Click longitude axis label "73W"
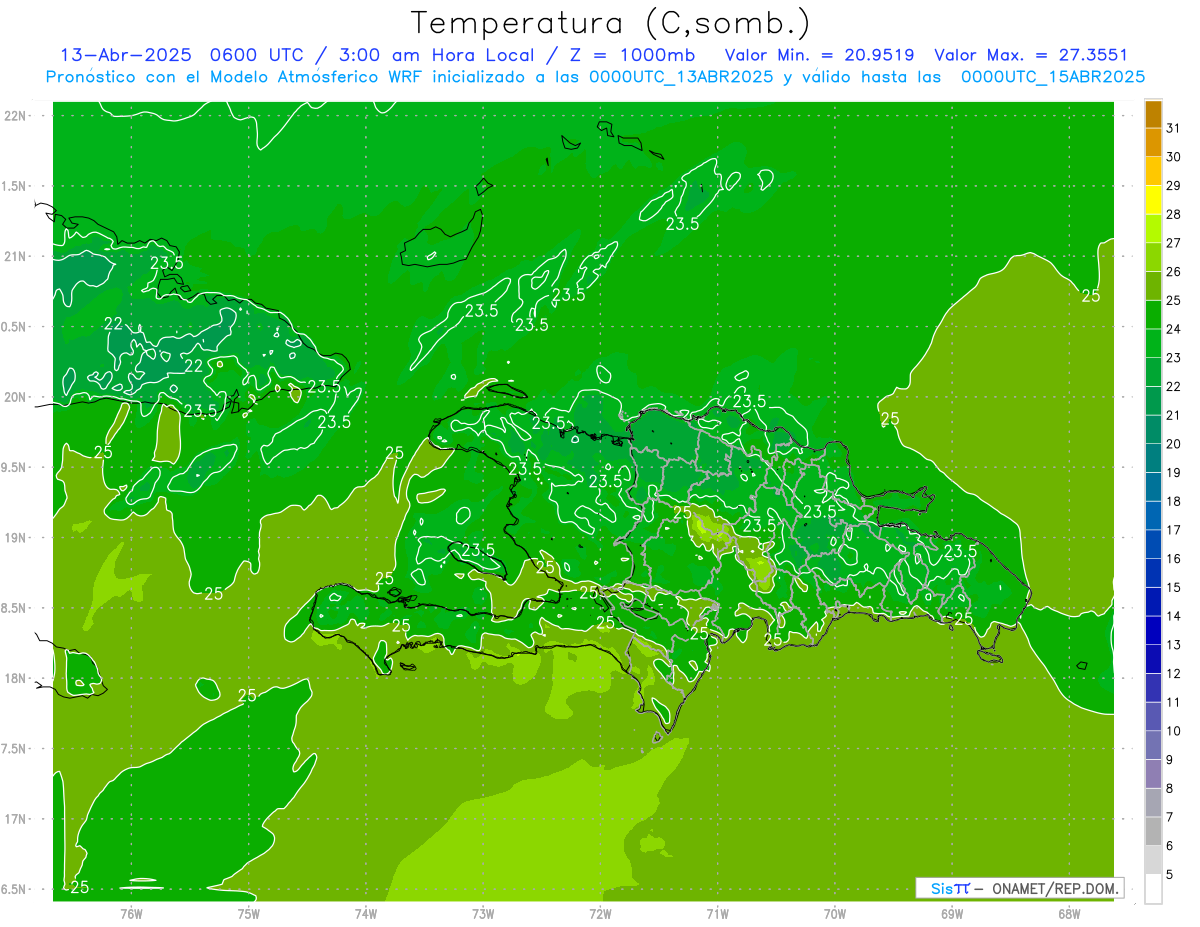1200x927 pixels. pos(483,914)
